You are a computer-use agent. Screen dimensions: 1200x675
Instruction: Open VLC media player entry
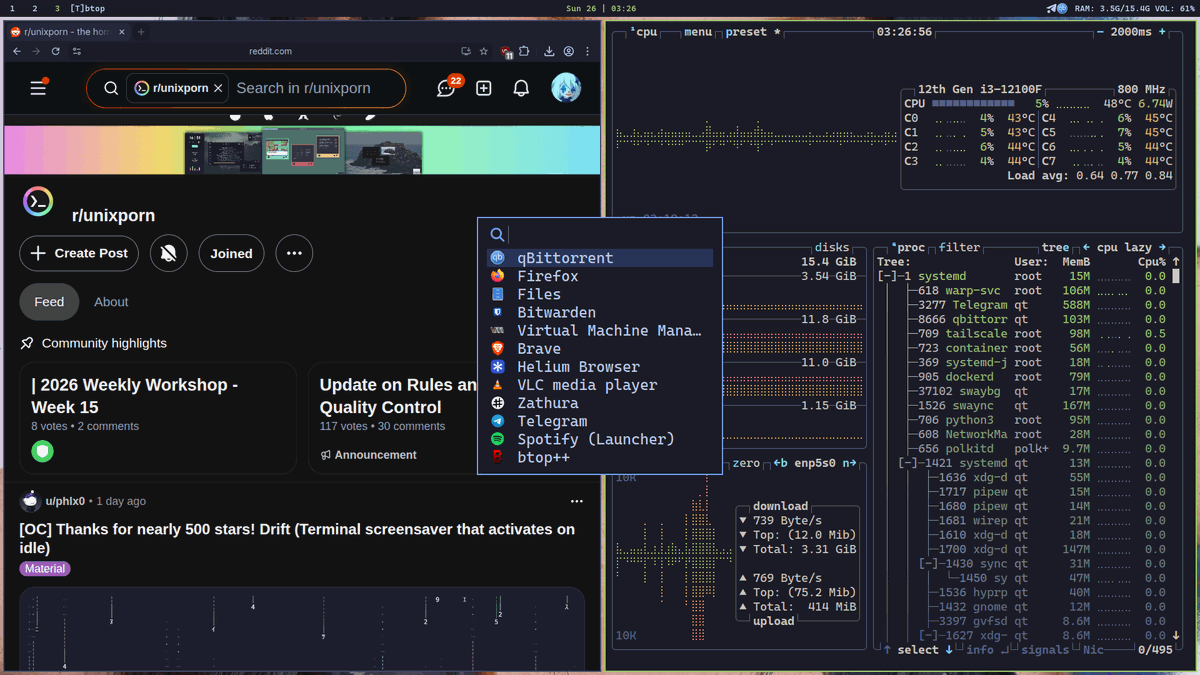600,385
